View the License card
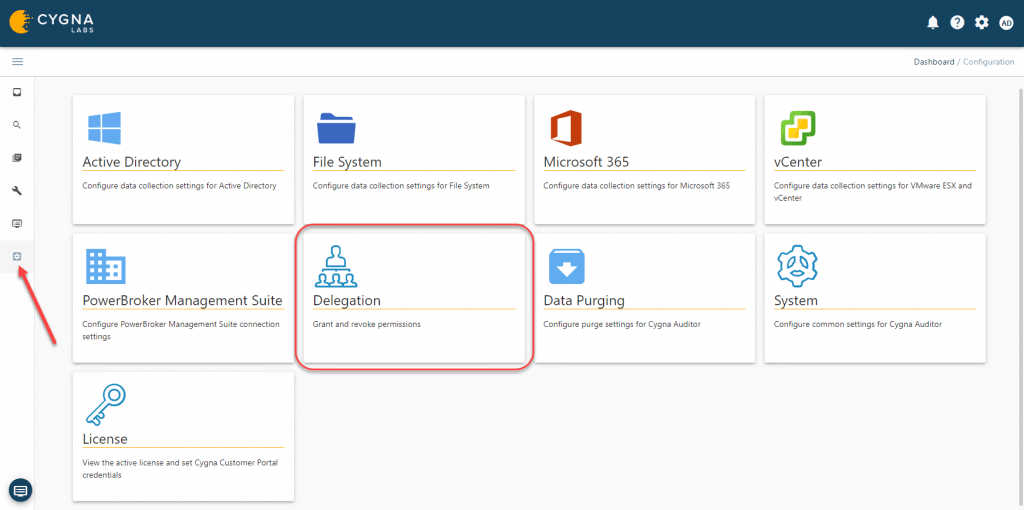1024x510 pixels. 184,436
